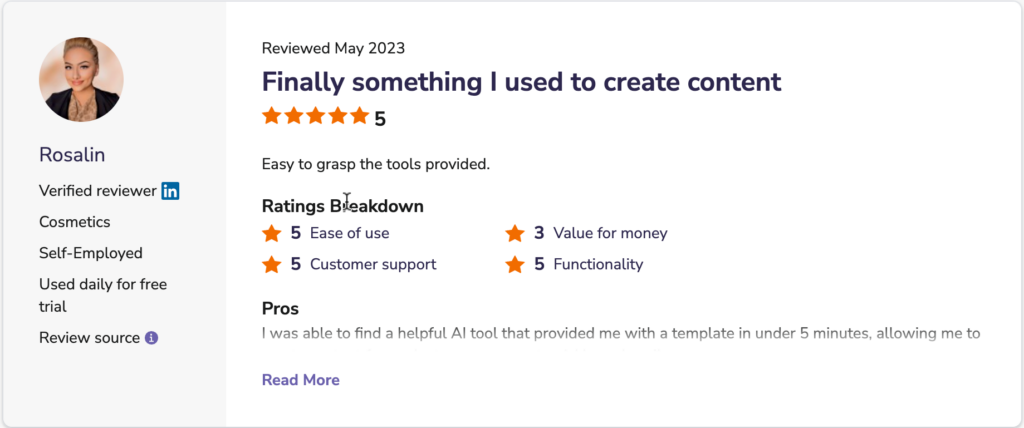Expand review with Read More
The width and height of the screenshot is (1024, 428).
[300, 380]
